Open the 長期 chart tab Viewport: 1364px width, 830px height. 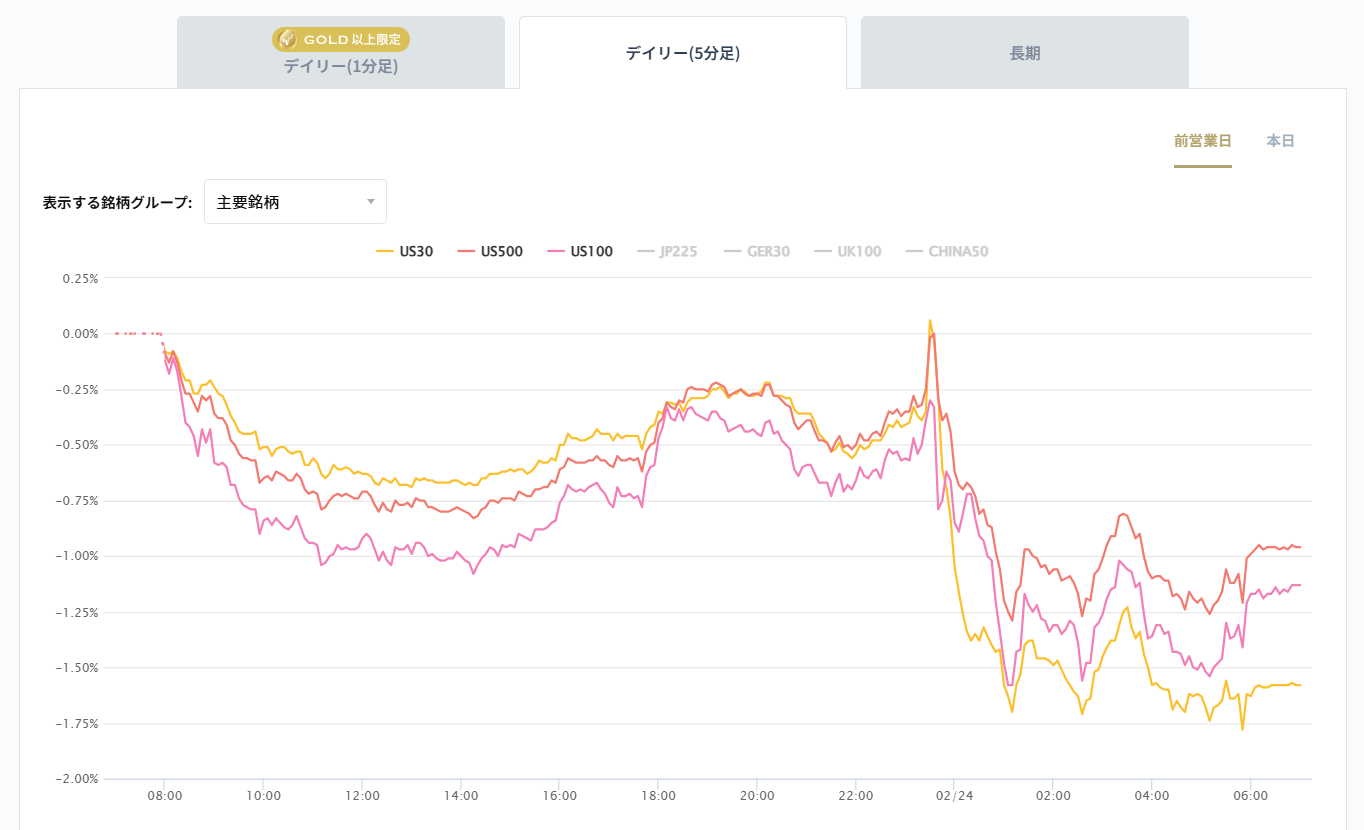[x=1023, y=52]
